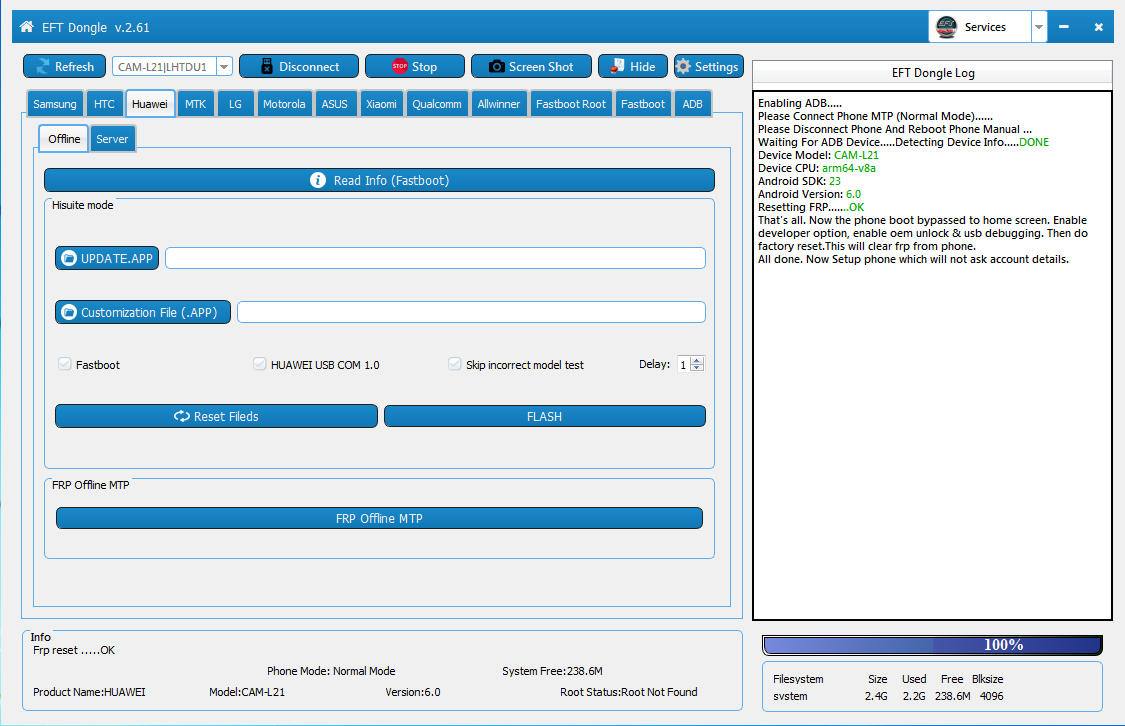Image resolution: width=1125 pixels, height=726 pixels.
Task: Click 'Root Status:Root Not Found' text
Action: [629, 692]
